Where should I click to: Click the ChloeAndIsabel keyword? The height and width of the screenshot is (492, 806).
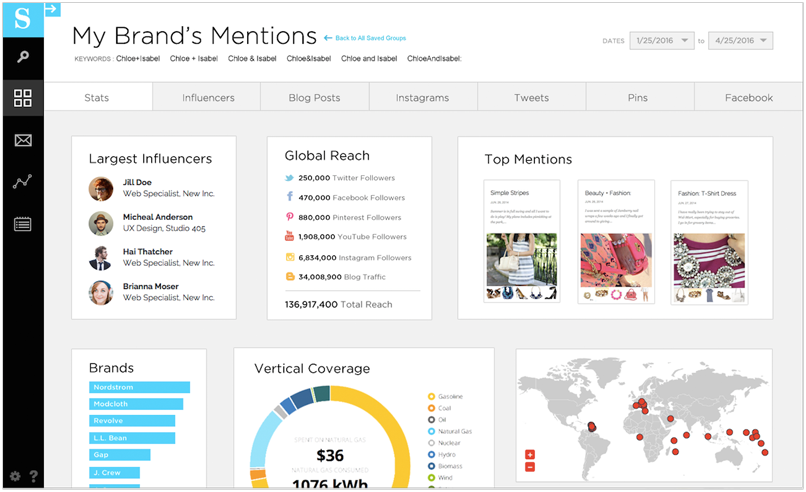[434, 59]
